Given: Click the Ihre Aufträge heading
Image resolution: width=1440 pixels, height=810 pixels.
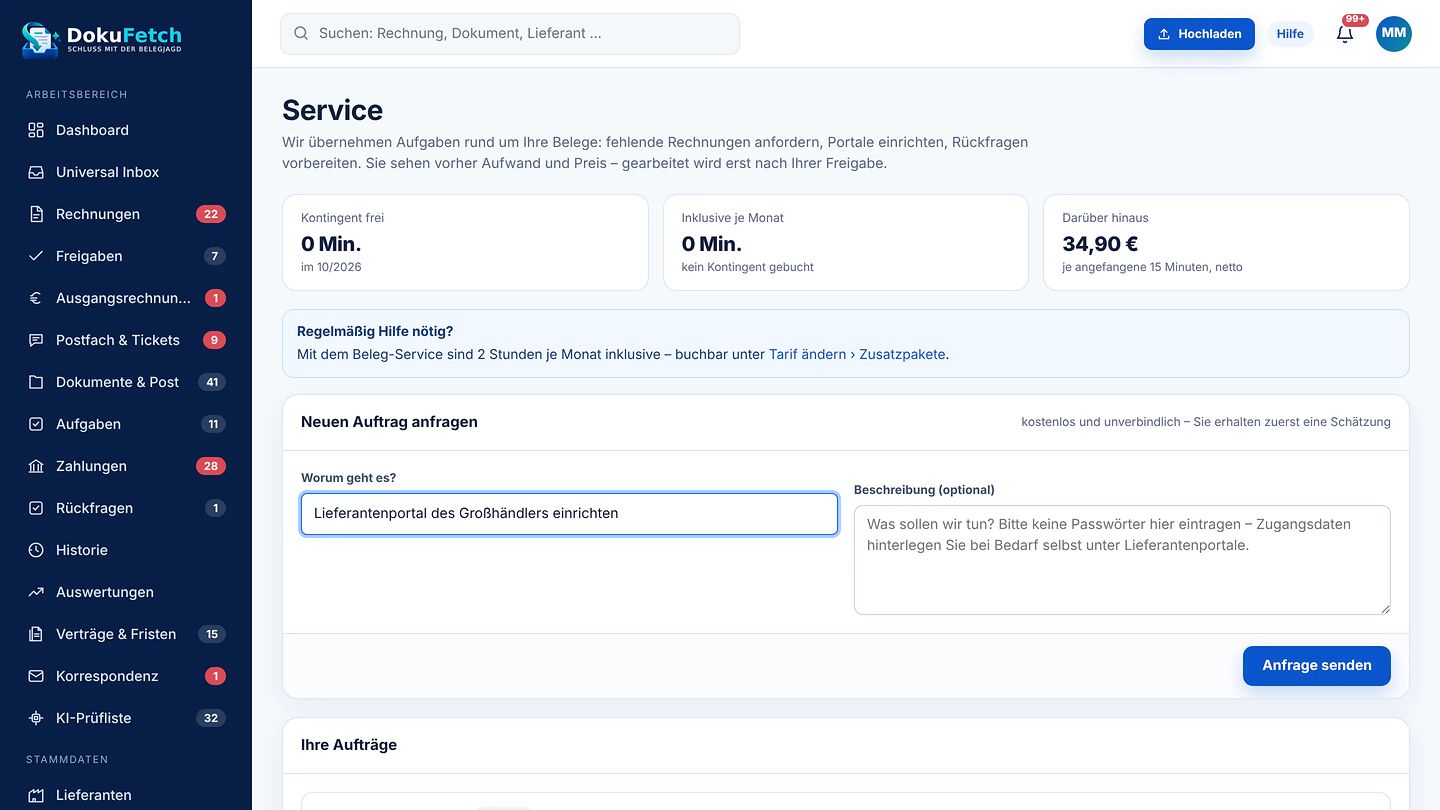Looking at the screenshot, I should pyautogui.click(x=349, y=745).
